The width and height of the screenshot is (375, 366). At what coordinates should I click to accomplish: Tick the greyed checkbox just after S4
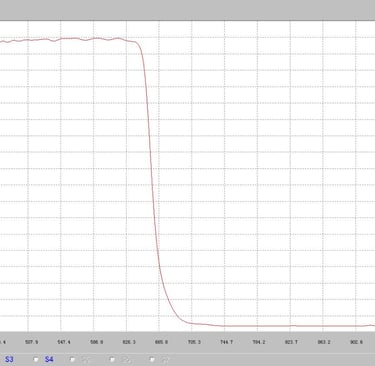tap(72, 359)
